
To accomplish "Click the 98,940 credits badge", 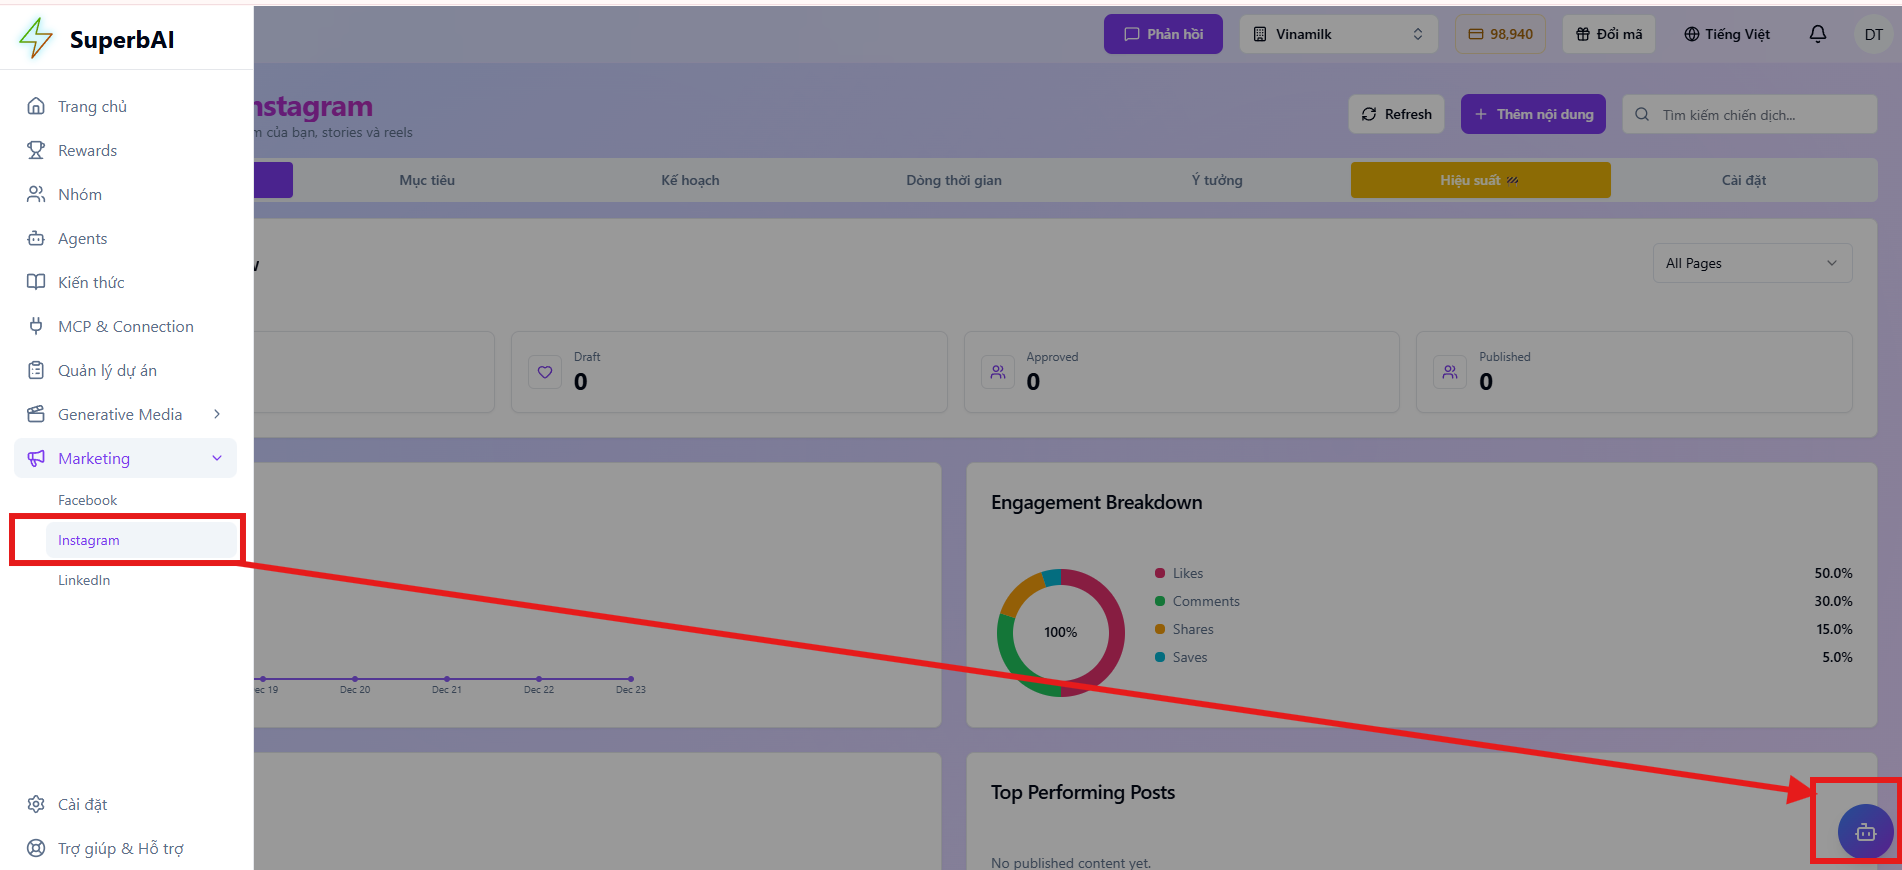I will 1500,34.
